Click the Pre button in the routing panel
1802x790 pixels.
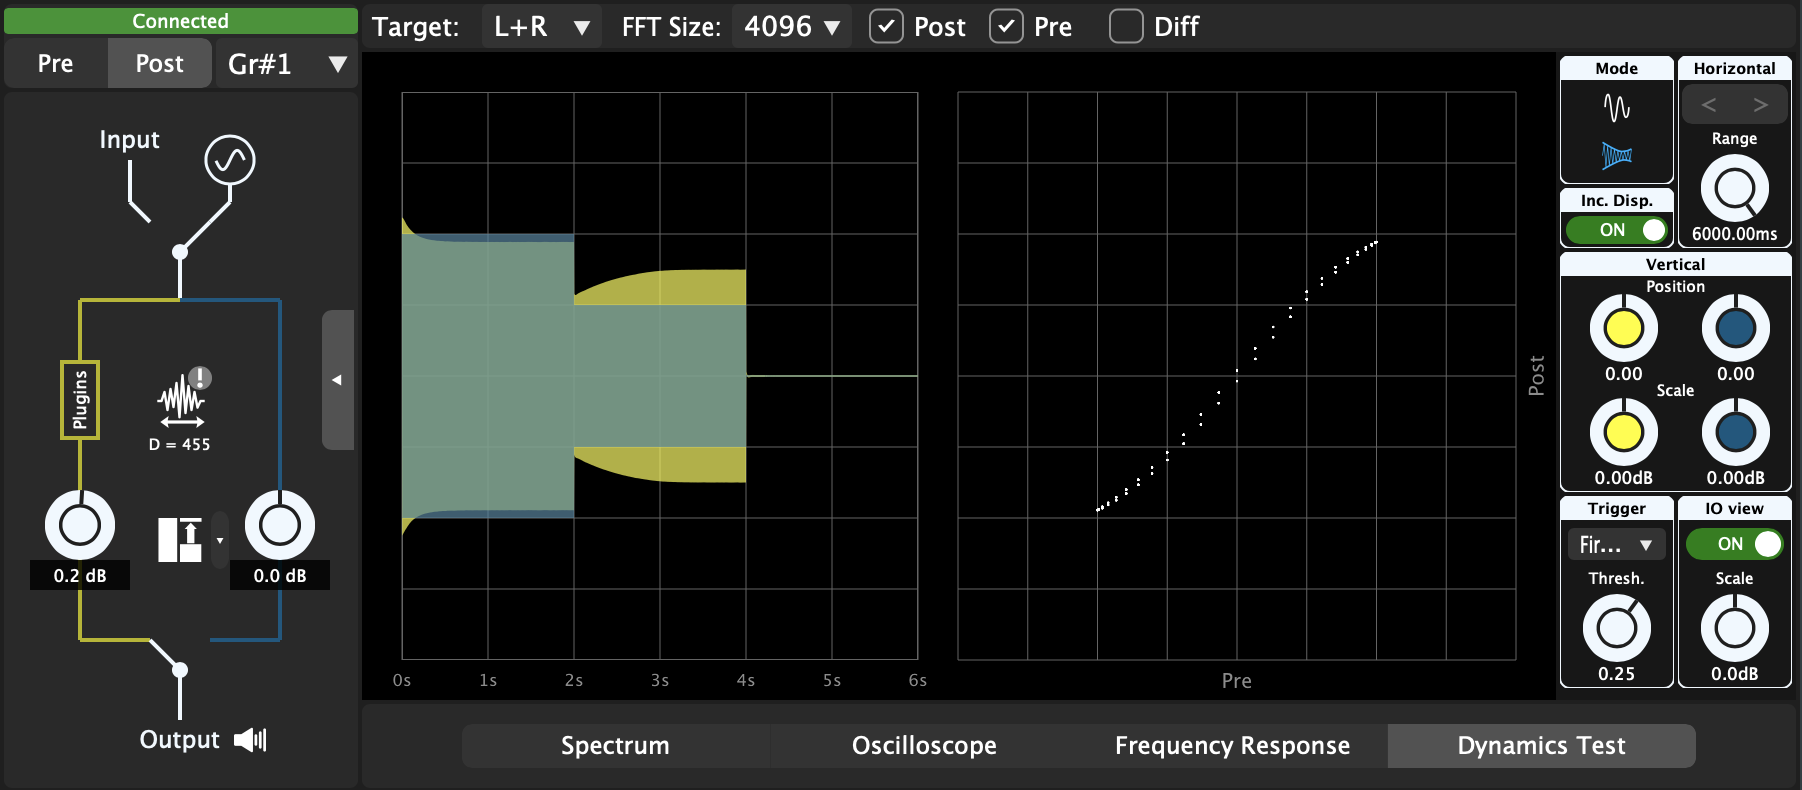[56, 64]
